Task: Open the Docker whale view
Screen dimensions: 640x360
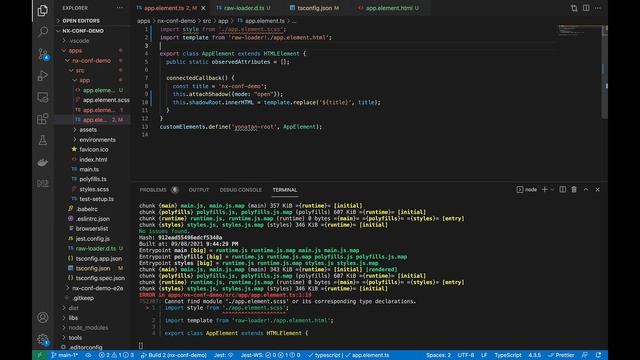Action: coord(42,162)
